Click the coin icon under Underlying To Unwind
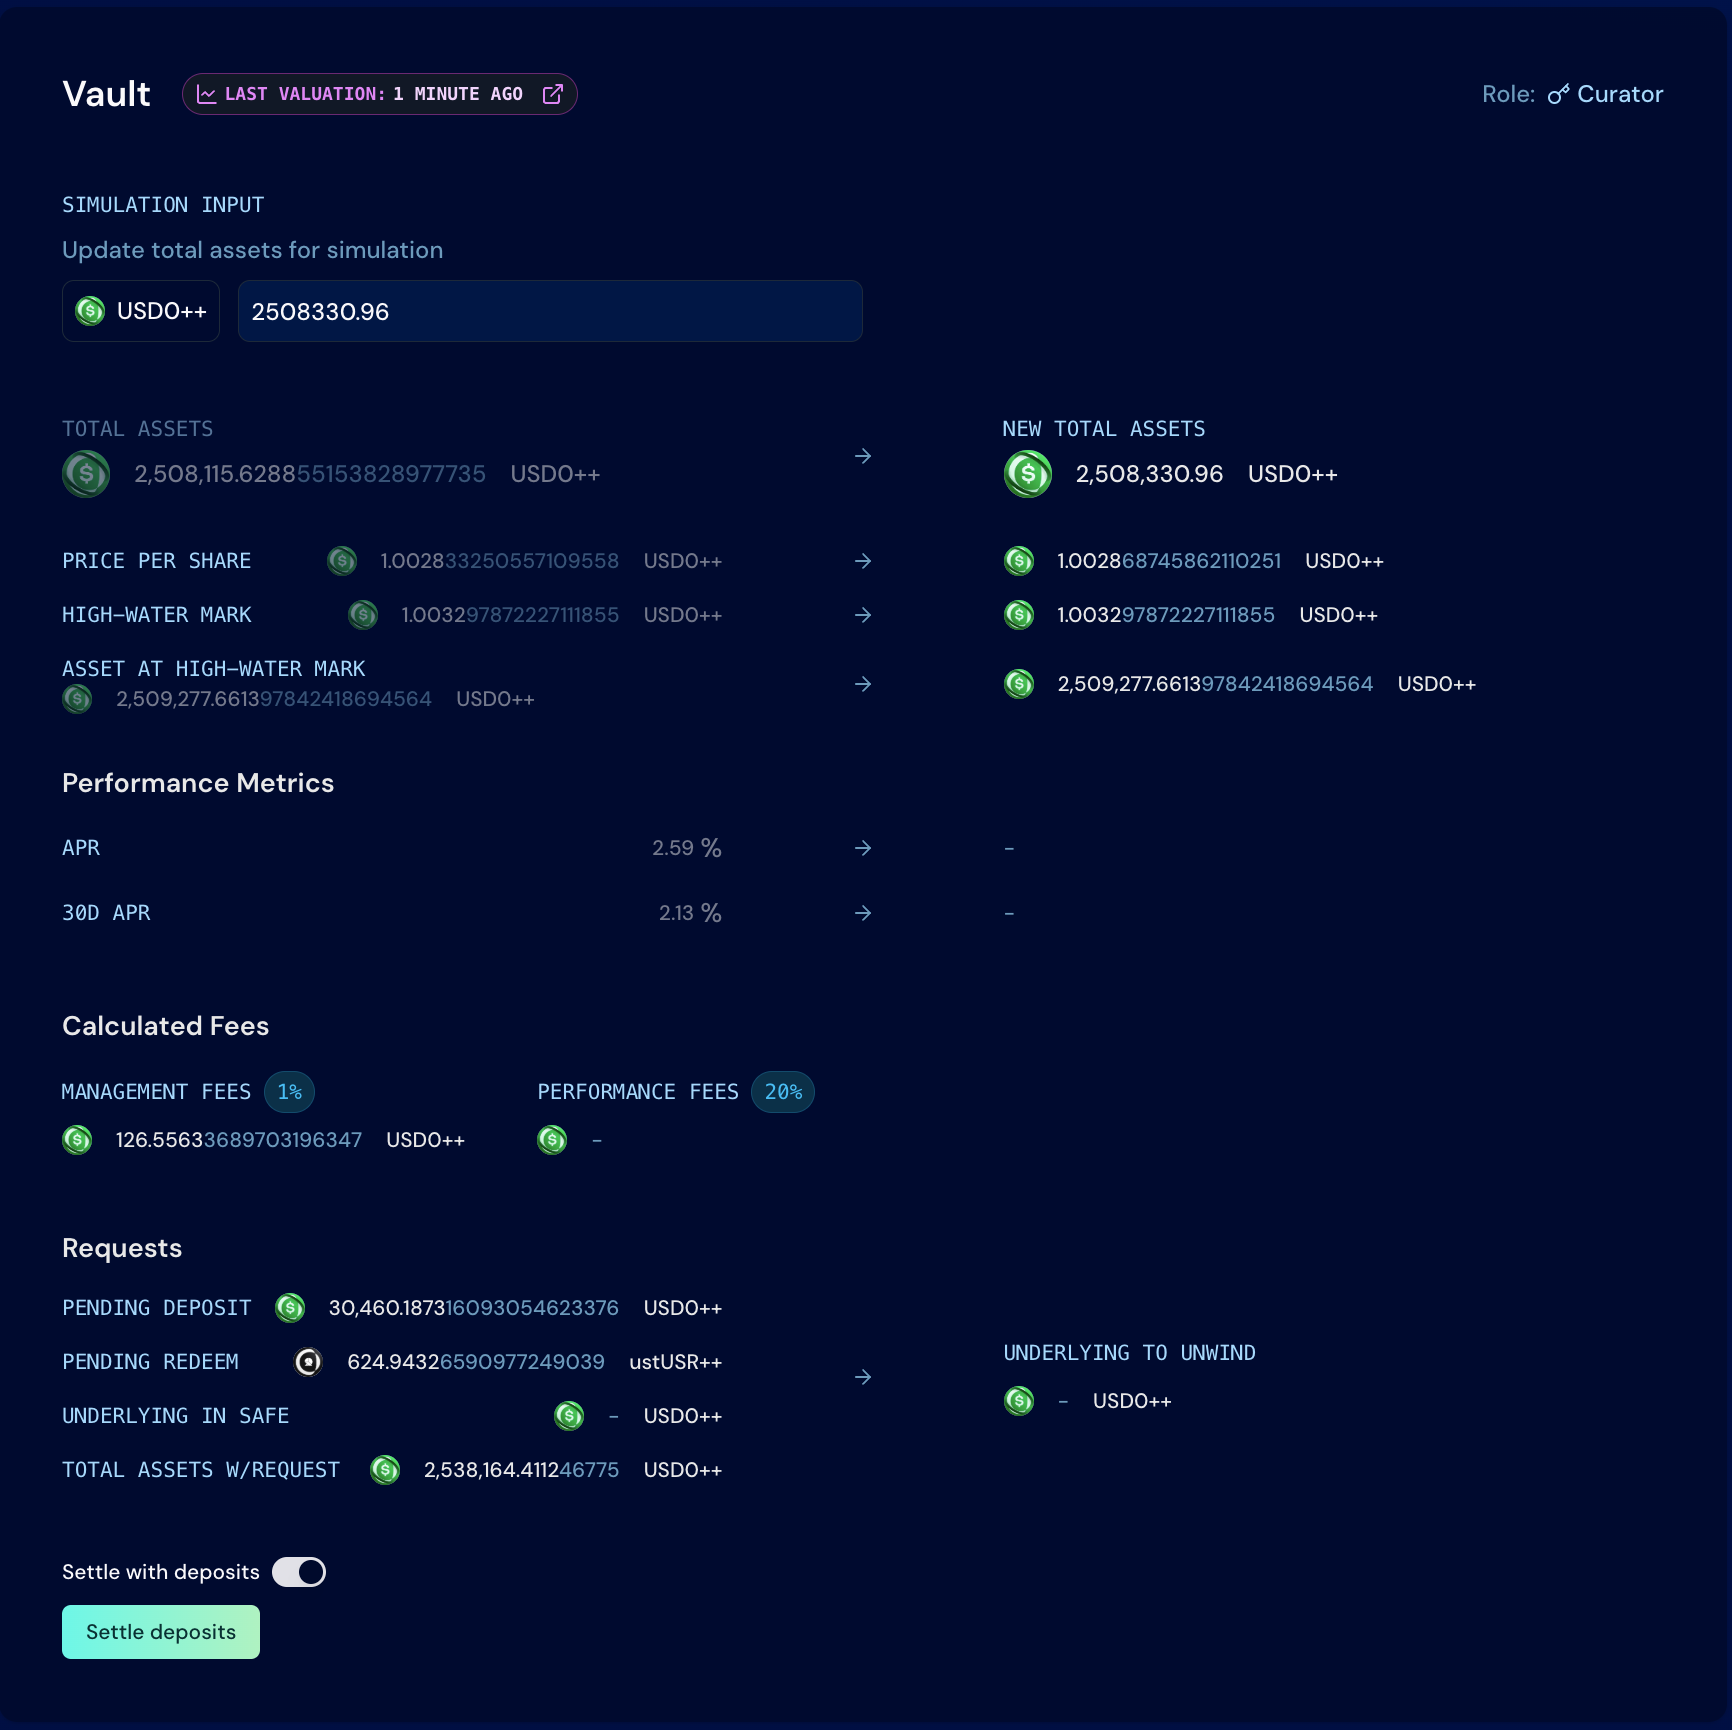Screen dimensions: 1732x1730 (1019, 1401)
